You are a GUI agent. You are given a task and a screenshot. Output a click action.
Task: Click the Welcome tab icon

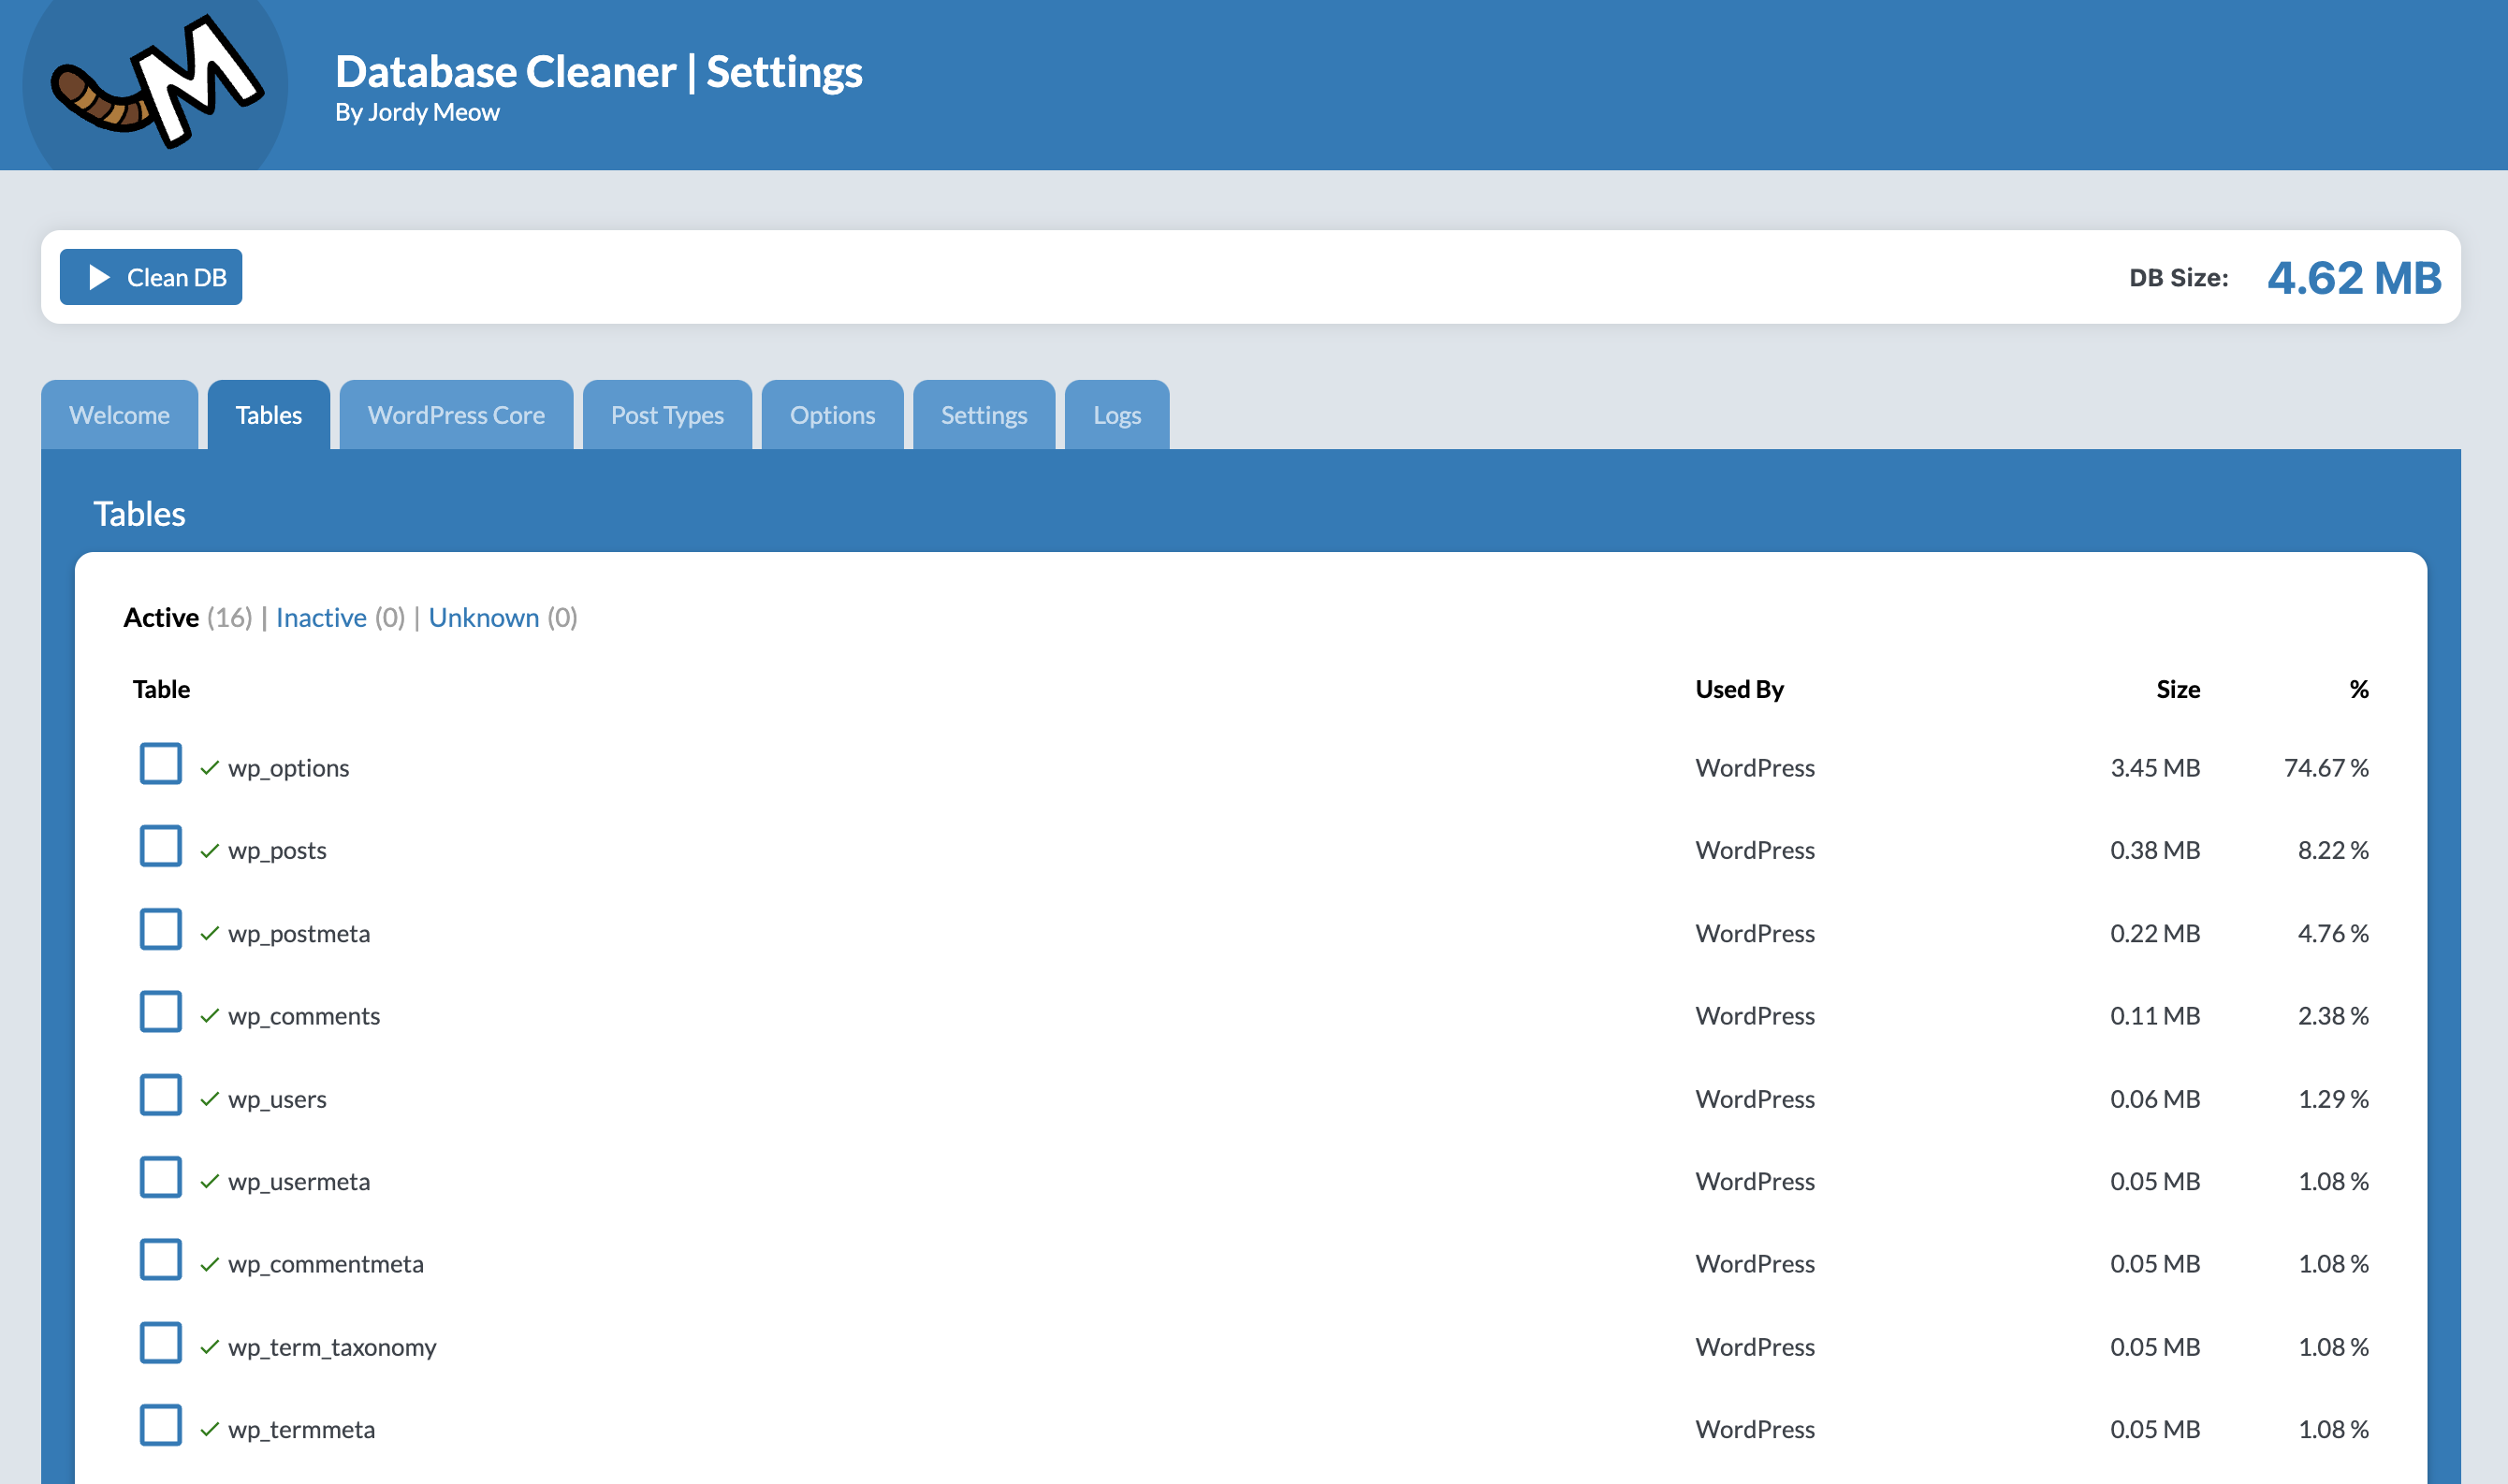[118, 414]
